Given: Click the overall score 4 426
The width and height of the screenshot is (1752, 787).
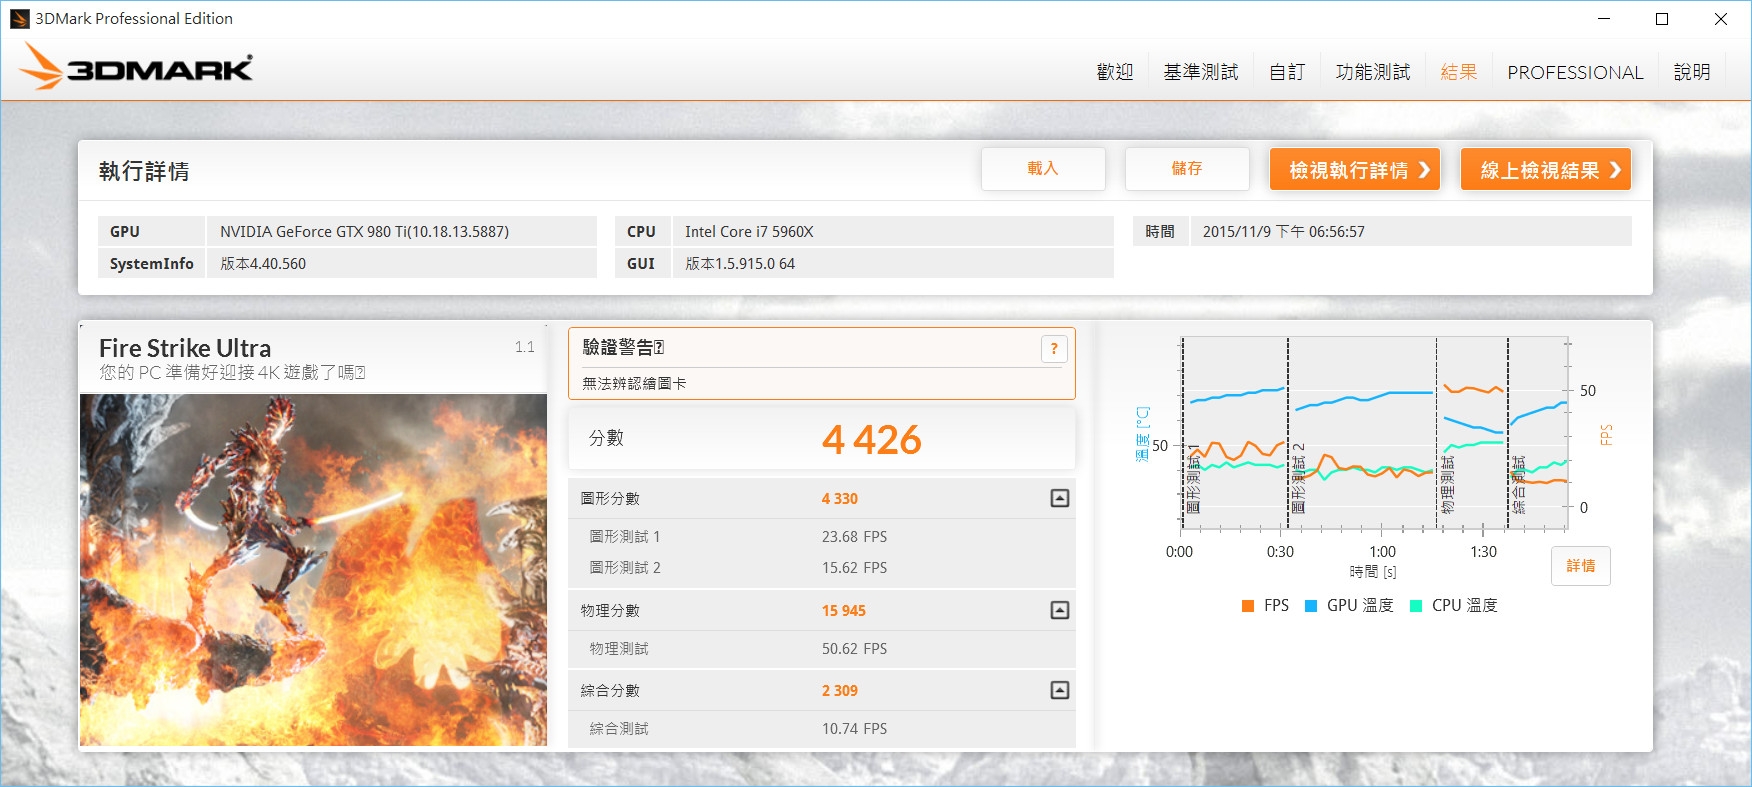Looking at the screenshot, I should click(x=872, y=439).
